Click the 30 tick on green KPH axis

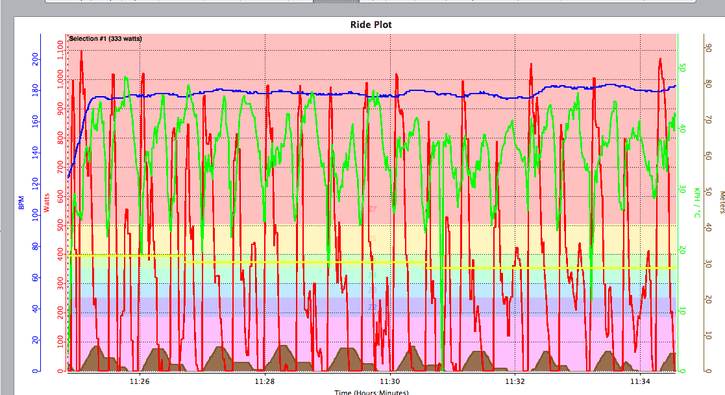682,189
